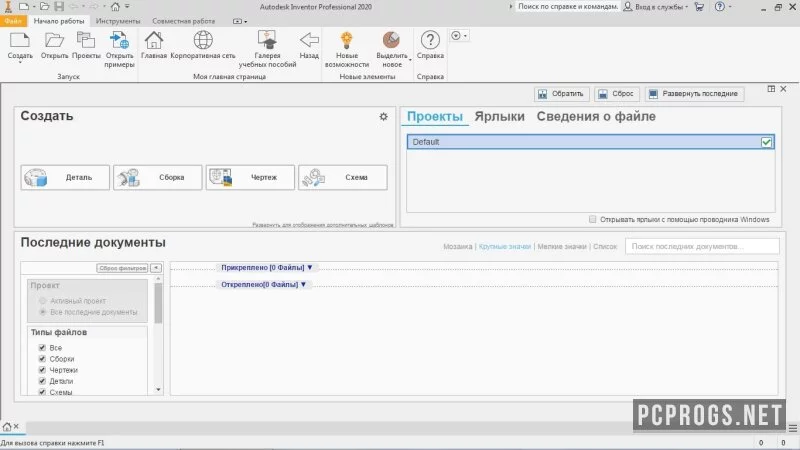Screen dimensions: 800x450
Task: Open the ribbon appearance dropdown after tabs
Action: [240, 21]
